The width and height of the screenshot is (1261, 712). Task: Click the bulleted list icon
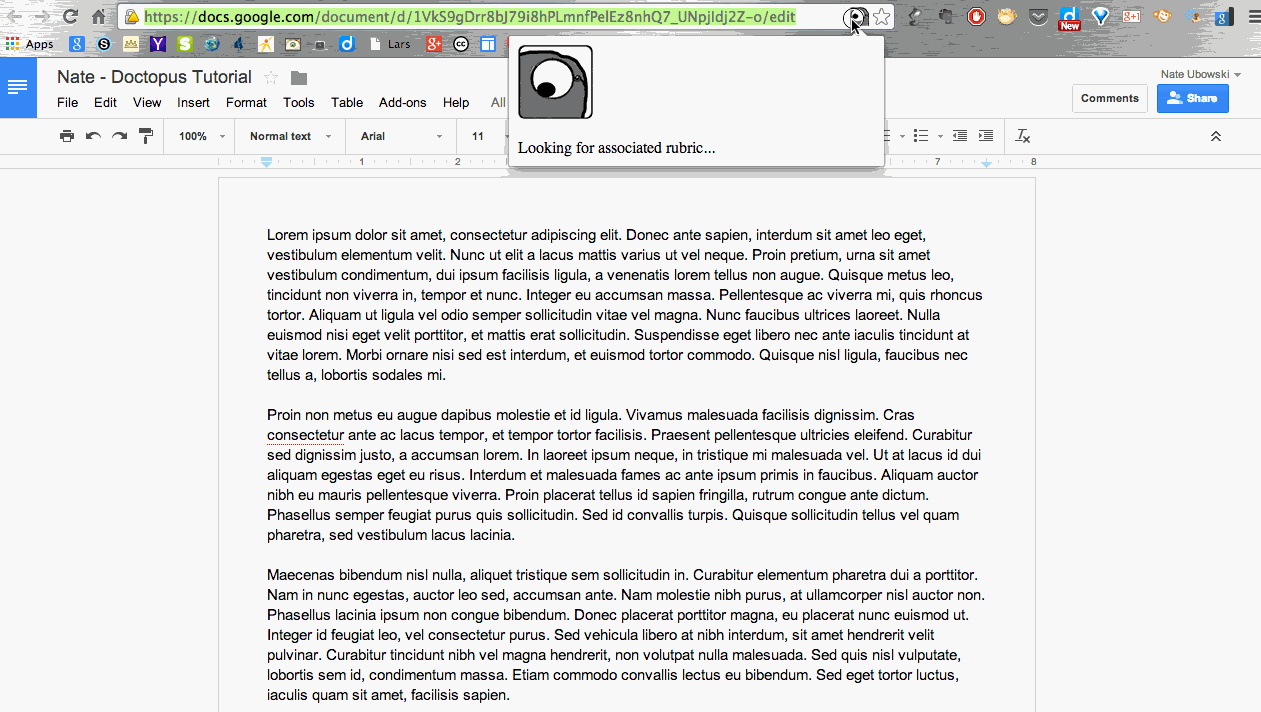tap(921, 136)
